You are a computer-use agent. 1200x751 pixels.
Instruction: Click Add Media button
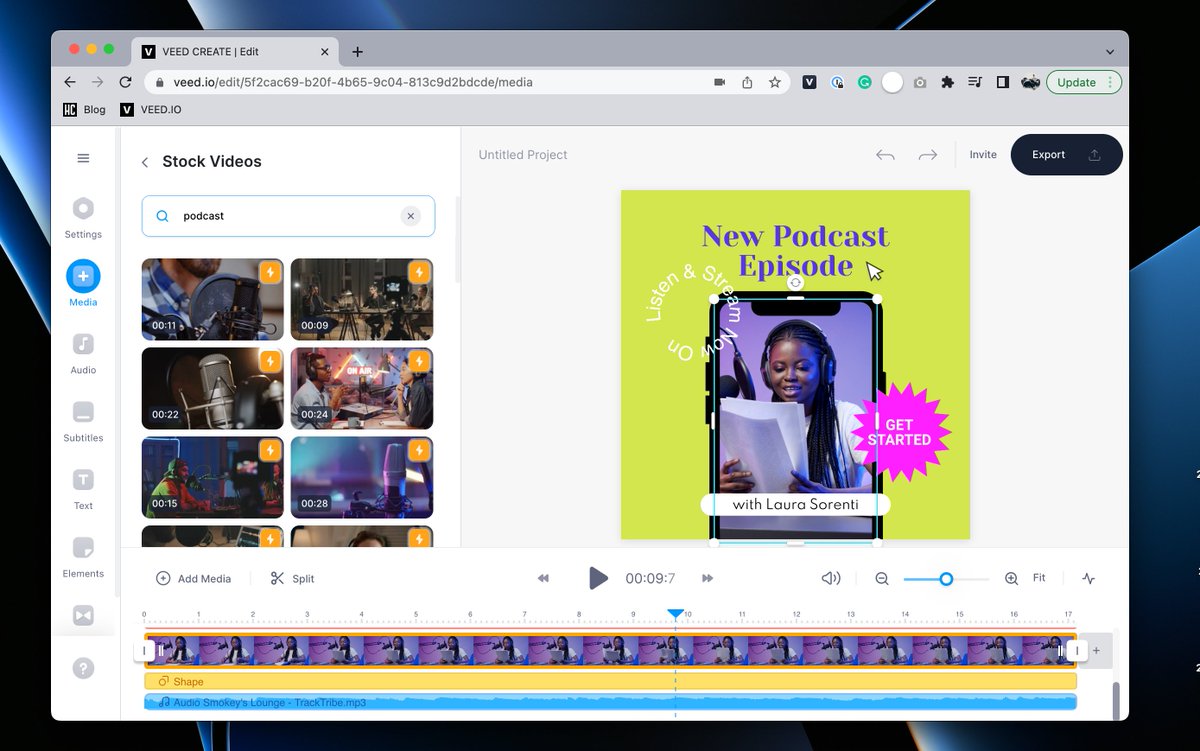[193, 578]
